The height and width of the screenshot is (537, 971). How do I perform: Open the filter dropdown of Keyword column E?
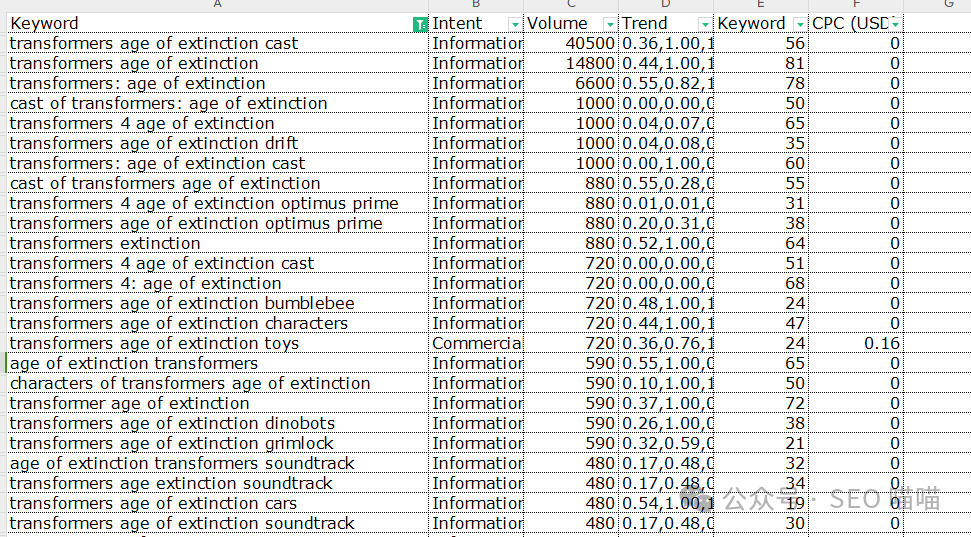pos(800,24)
